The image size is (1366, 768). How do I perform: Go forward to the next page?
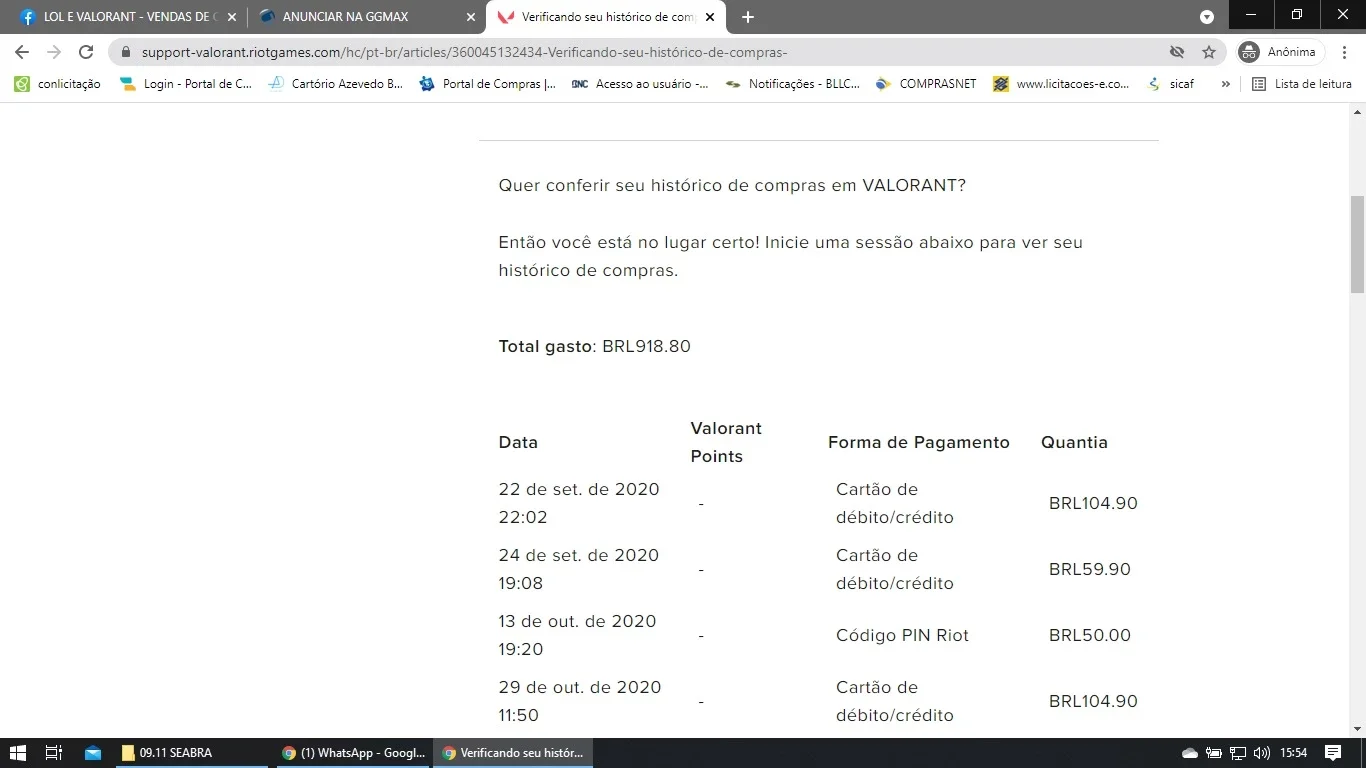pyautogui.click(x=54, y=52)
